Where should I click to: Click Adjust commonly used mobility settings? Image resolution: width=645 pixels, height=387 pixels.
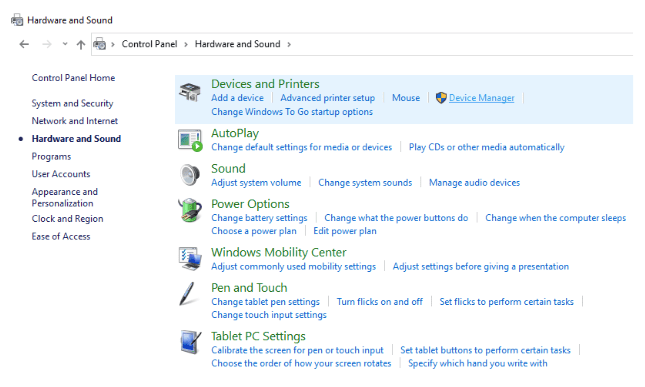click(293, 266)
